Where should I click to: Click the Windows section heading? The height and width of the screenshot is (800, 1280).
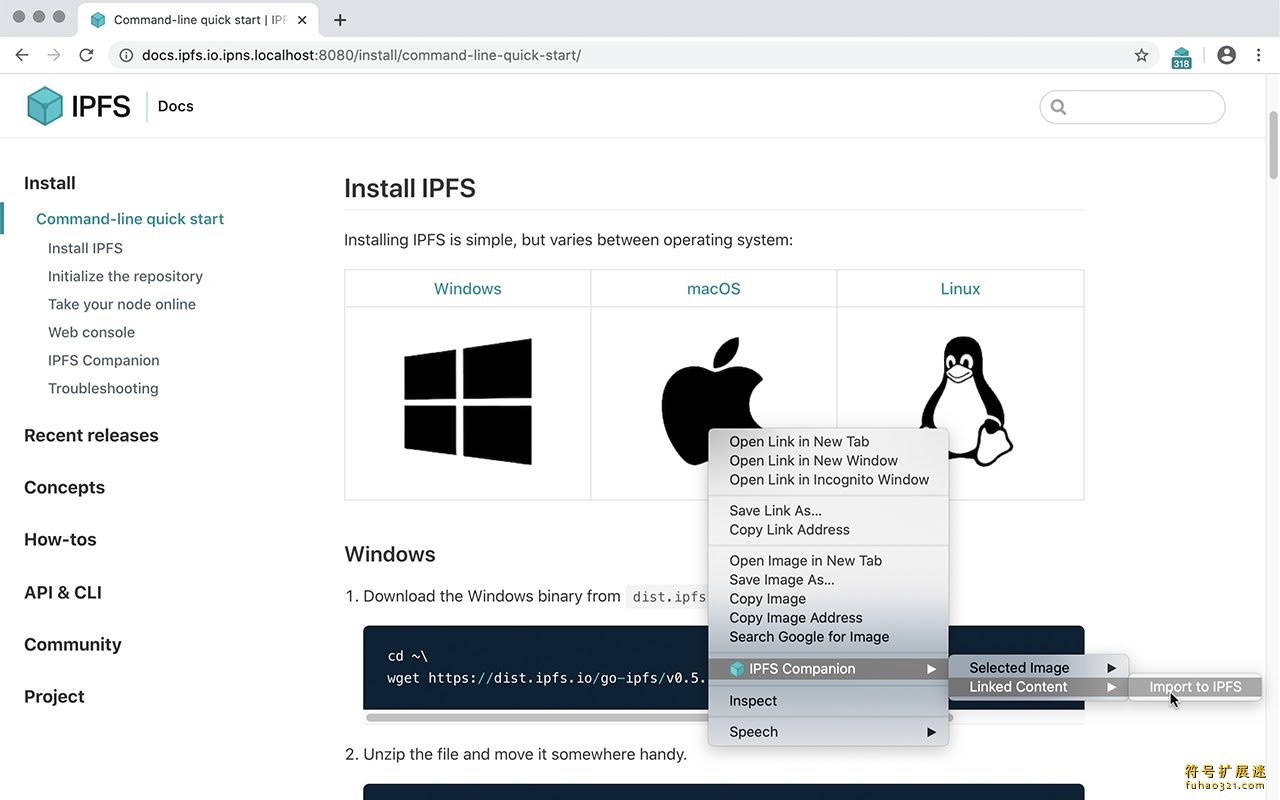[x=390, y=554]
